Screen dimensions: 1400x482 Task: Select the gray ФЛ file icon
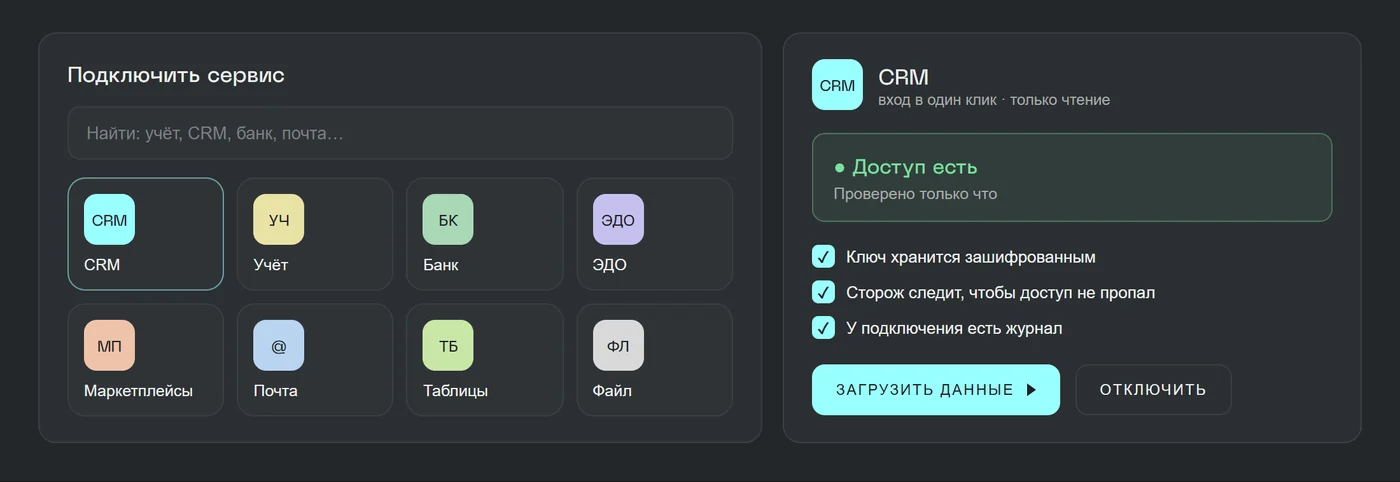[x=618, y=346]
